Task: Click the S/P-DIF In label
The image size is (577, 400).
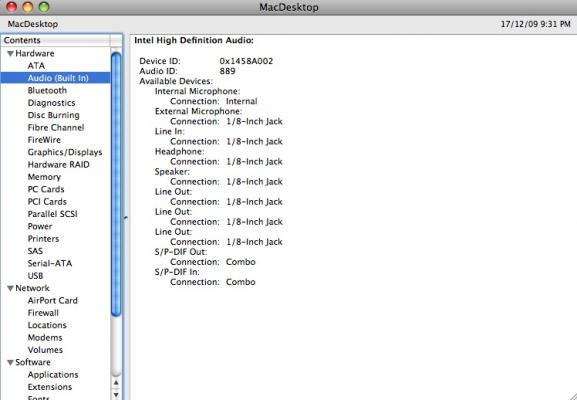Action: pyautogui.click(x=177, y=272)
